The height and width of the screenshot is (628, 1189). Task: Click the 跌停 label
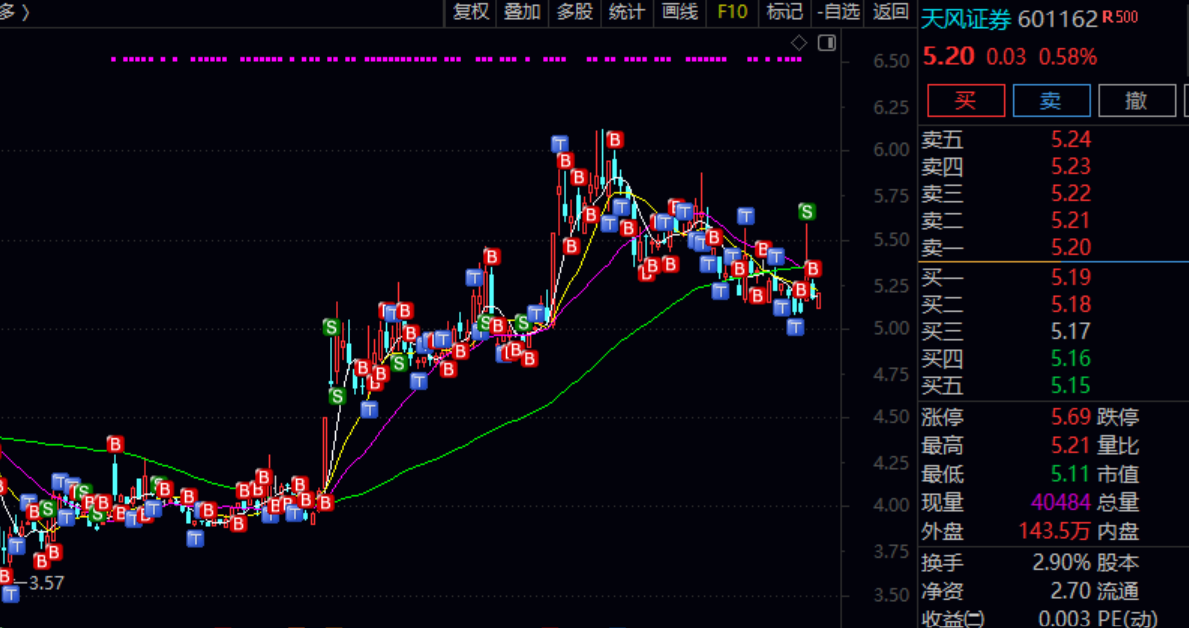[x=1118, y=417]
